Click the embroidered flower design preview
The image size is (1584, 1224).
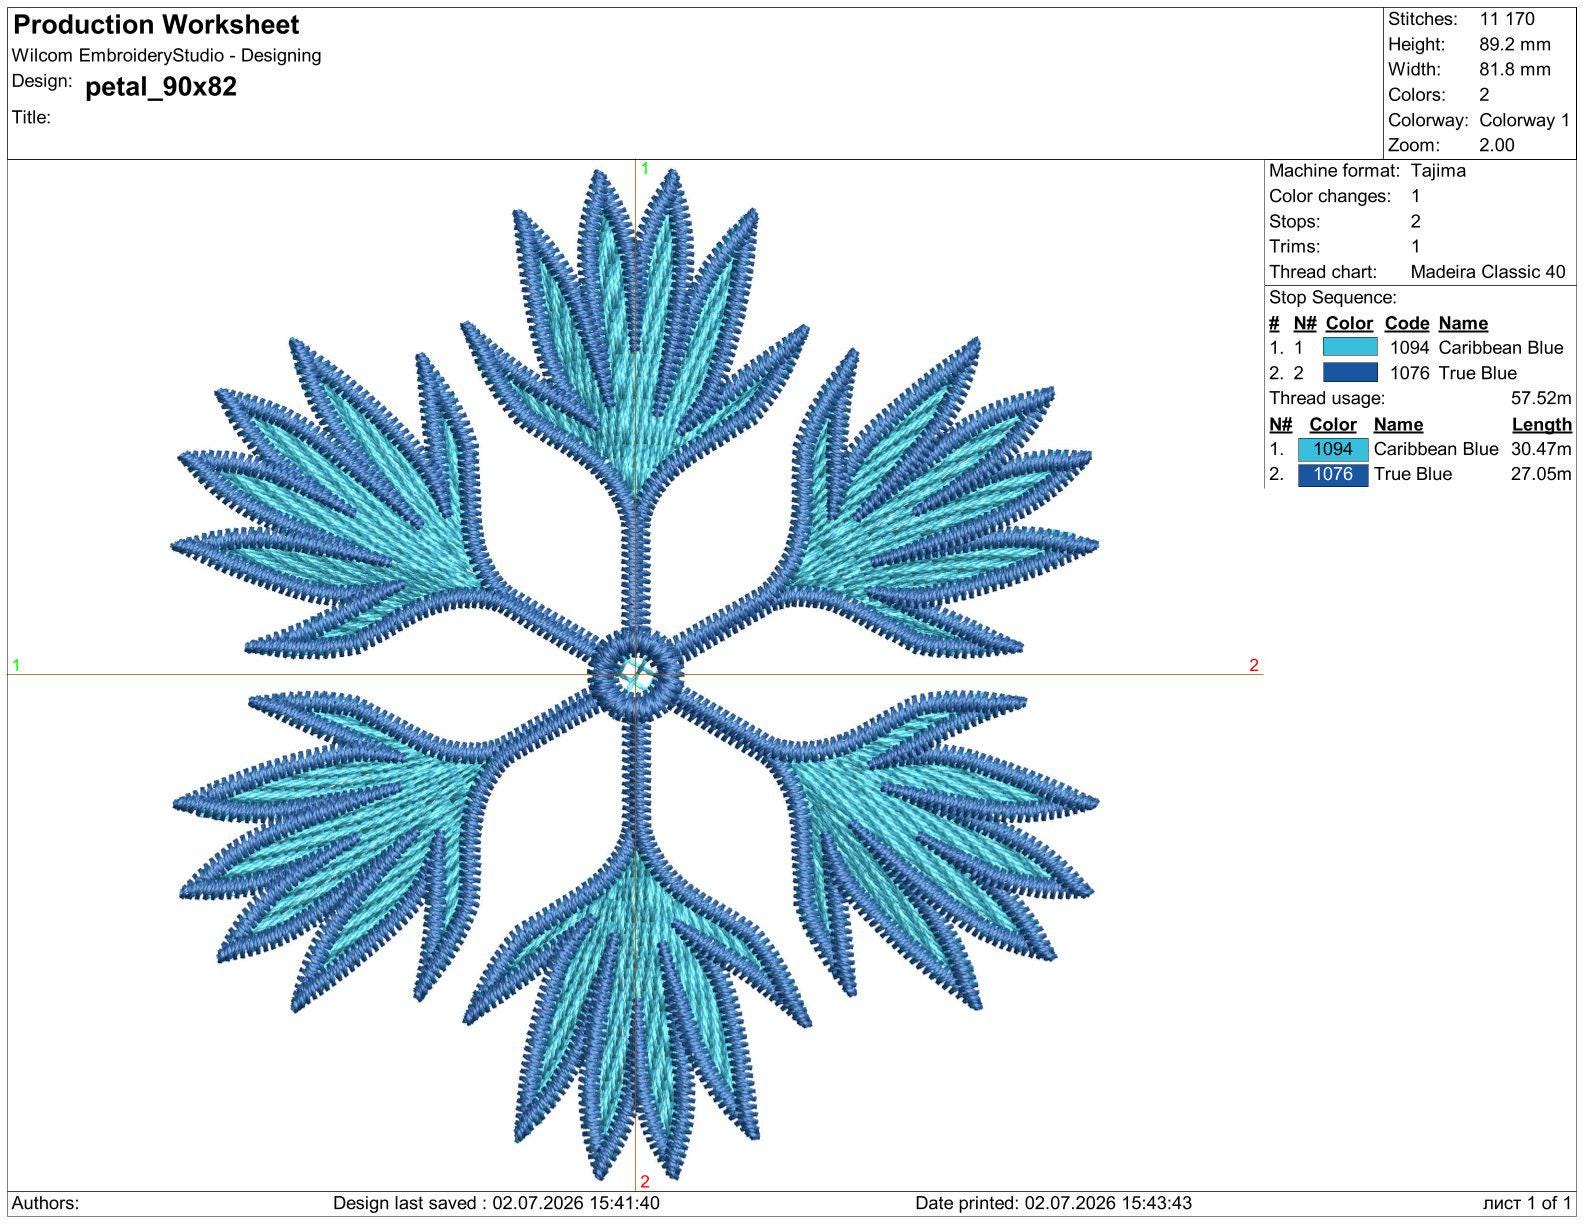click(x=635, y=674)
